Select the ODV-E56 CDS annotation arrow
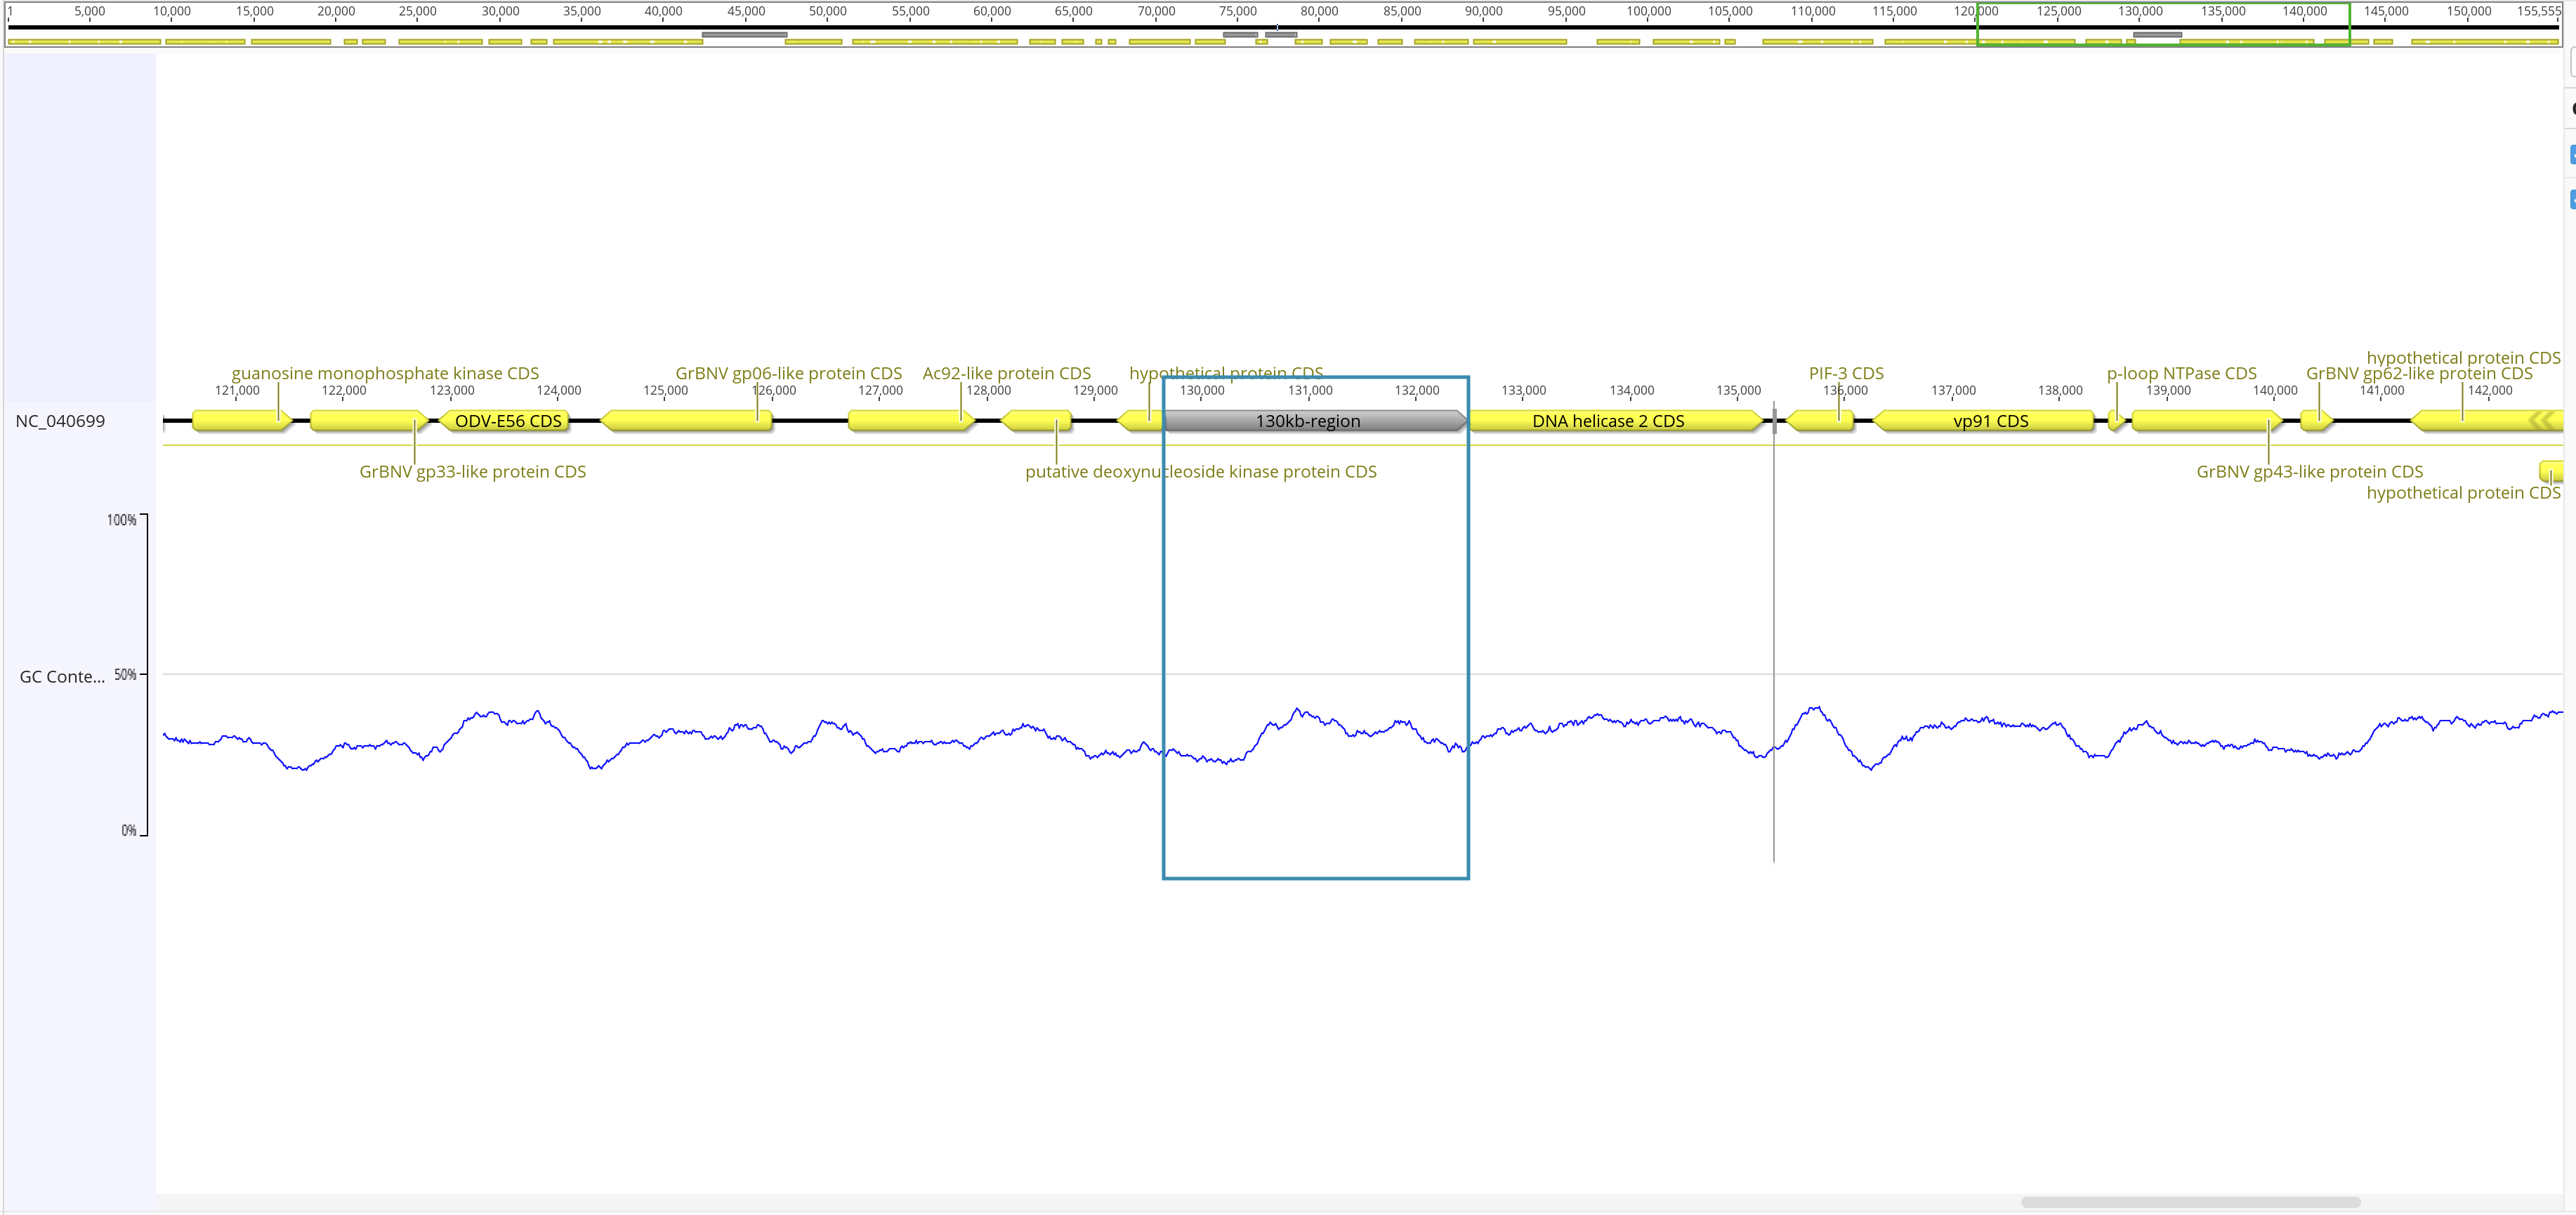This screenshot has height=1215, width=2576. [507, 421]
